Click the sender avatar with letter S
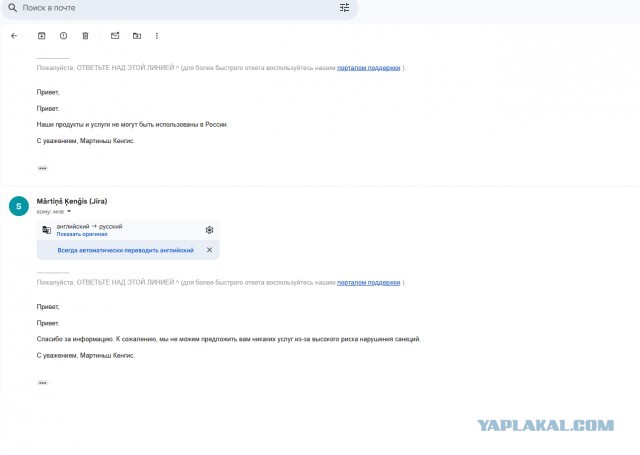640x455 pixels. [x=17, y=206]
